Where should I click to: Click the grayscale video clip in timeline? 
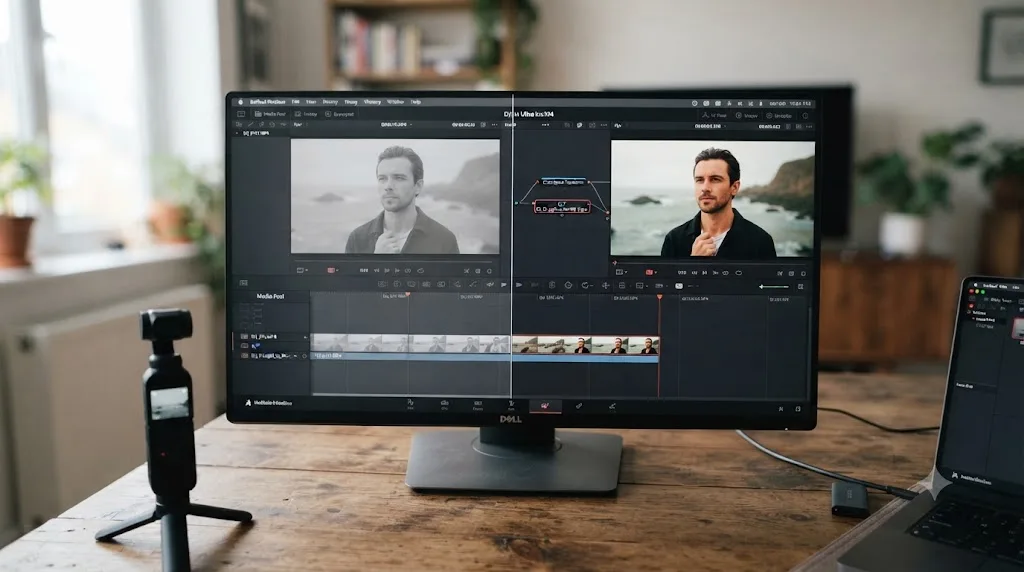(410, 343)
